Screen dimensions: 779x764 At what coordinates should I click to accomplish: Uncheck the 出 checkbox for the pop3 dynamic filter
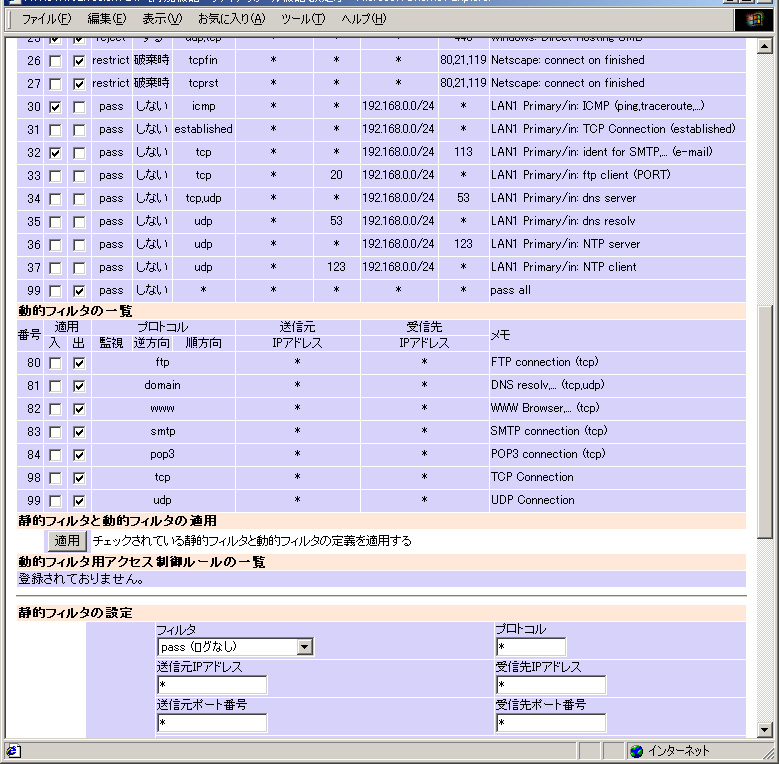[x=79, y=455]
